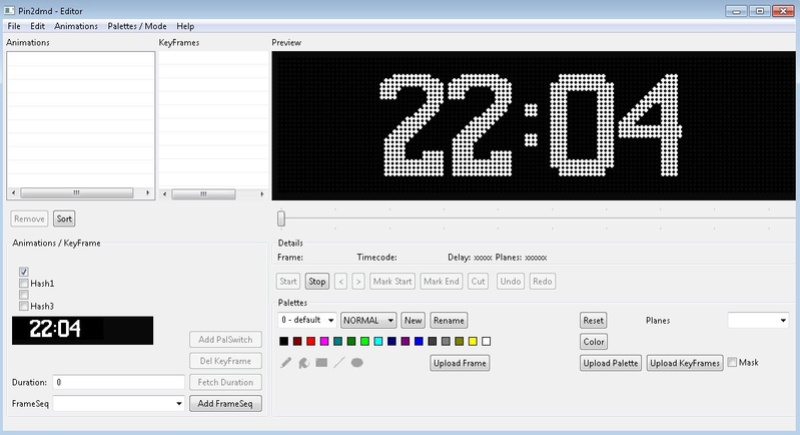Image resolution: width=800 pixels, height=435 pixels.
Task: Click the small 22:04 keyframe thumbnail
Action: (82, 330)
